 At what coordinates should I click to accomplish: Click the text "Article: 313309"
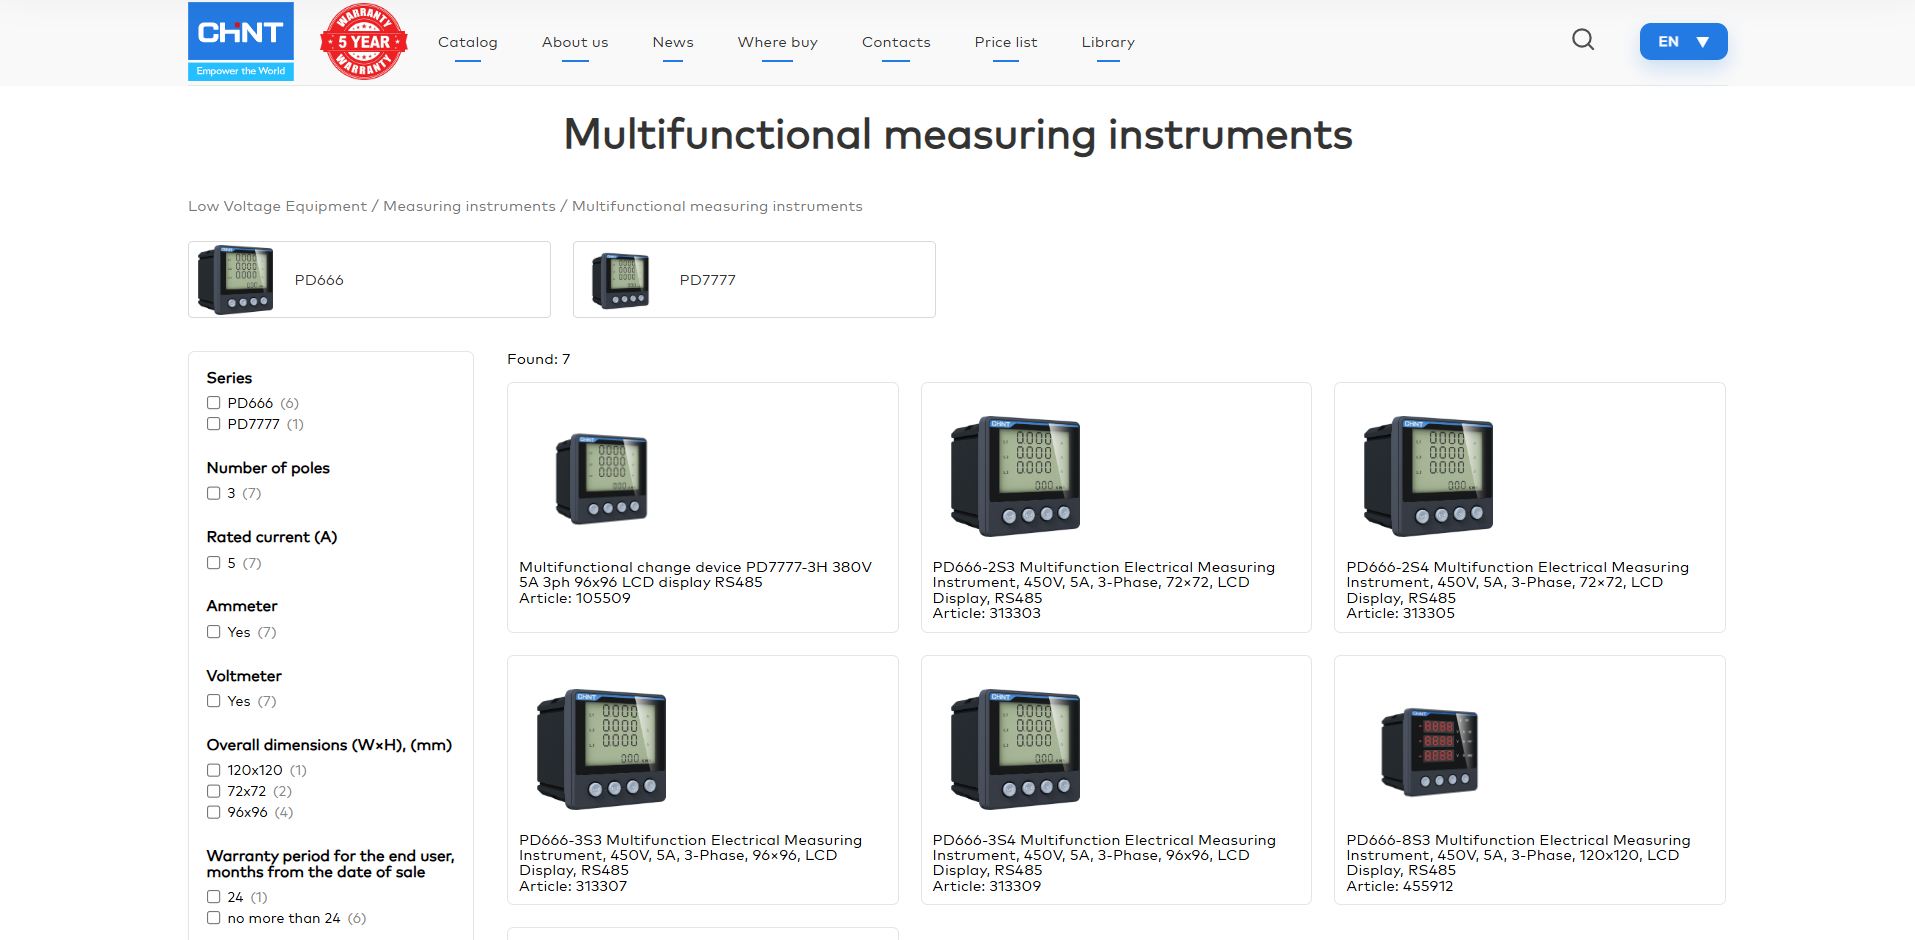point(987,886)
